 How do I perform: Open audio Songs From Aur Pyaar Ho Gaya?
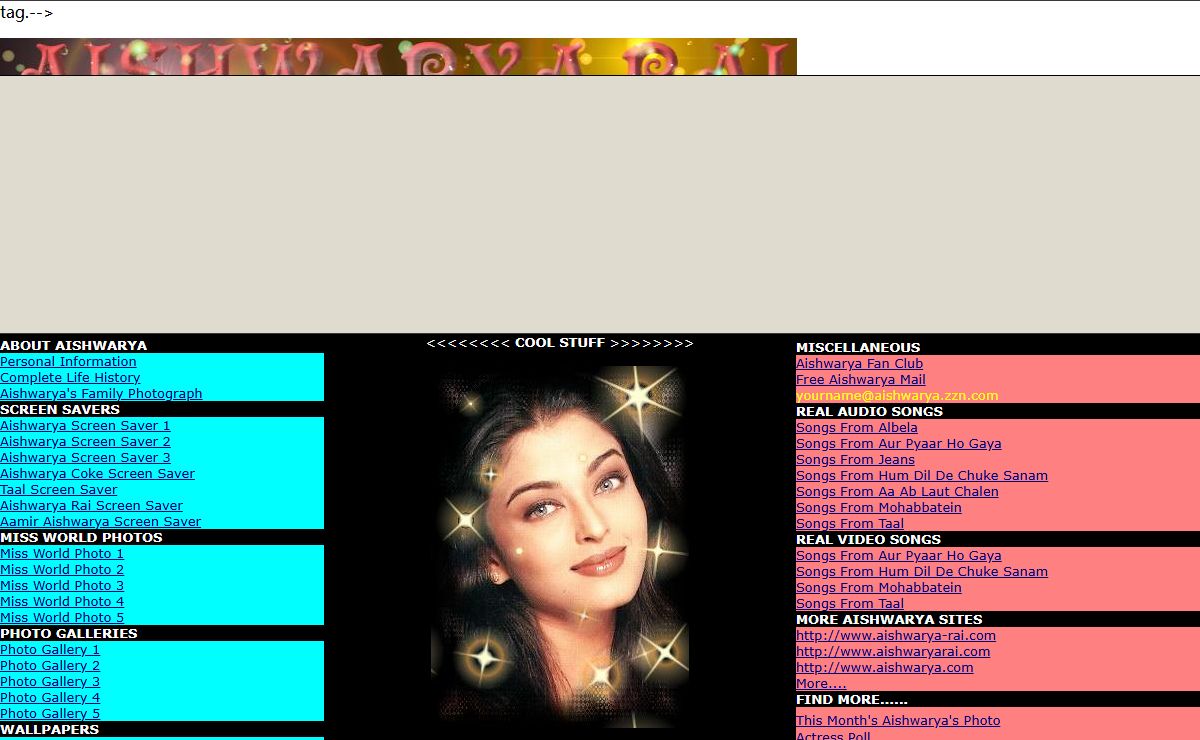click(898, 444)
